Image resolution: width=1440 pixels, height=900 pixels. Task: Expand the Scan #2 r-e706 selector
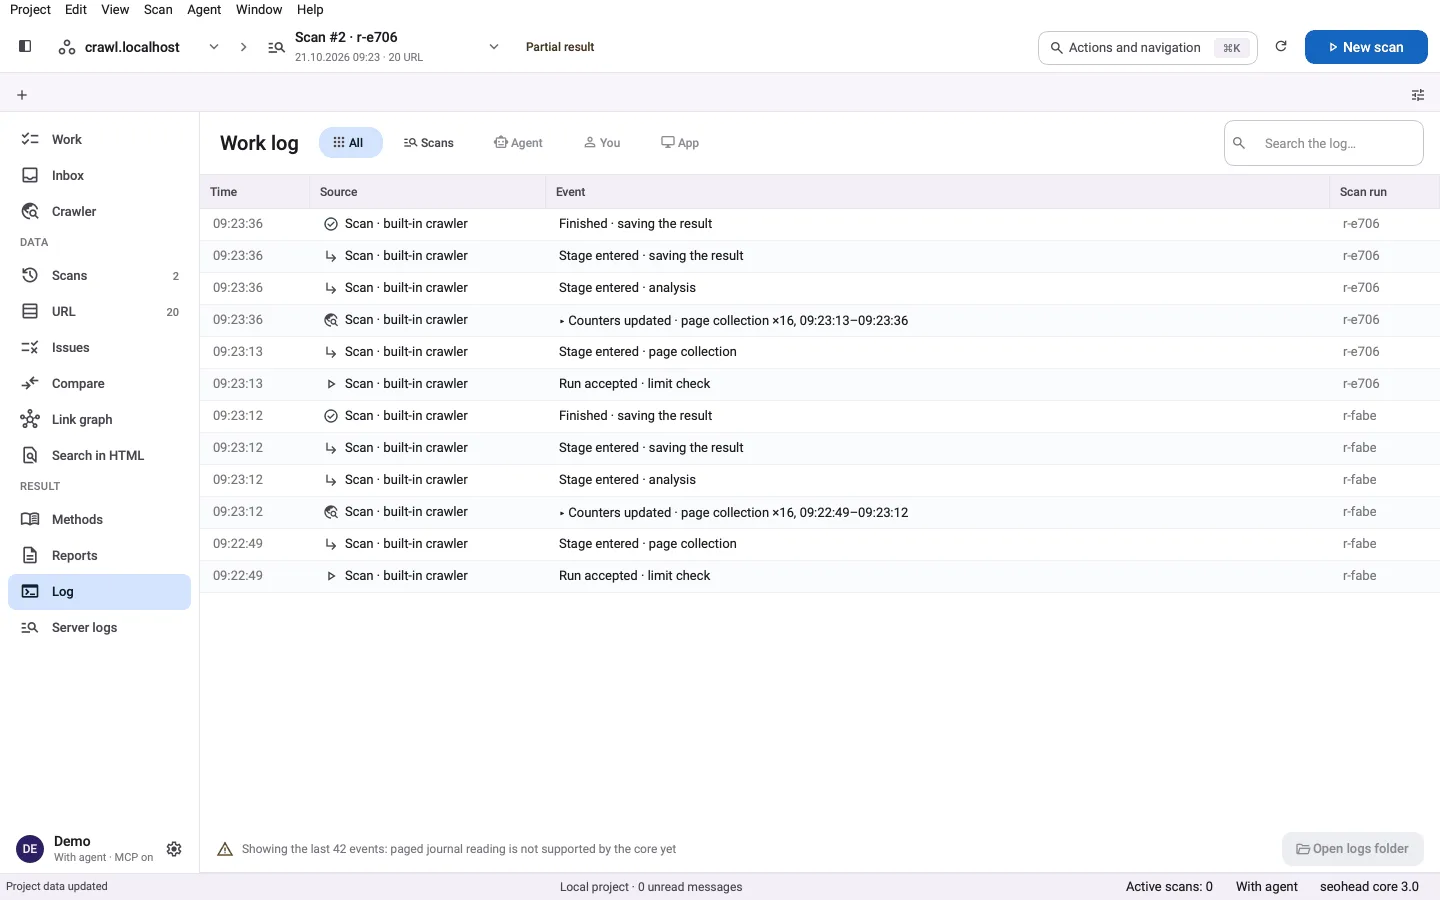coord(494,47)
